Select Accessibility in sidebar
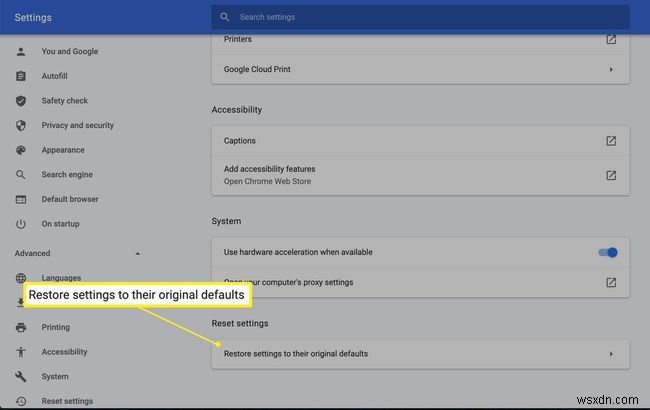Image resolution: width=650 pixels, height=410 pixels. pyautogui.click(x=64, y=352)
